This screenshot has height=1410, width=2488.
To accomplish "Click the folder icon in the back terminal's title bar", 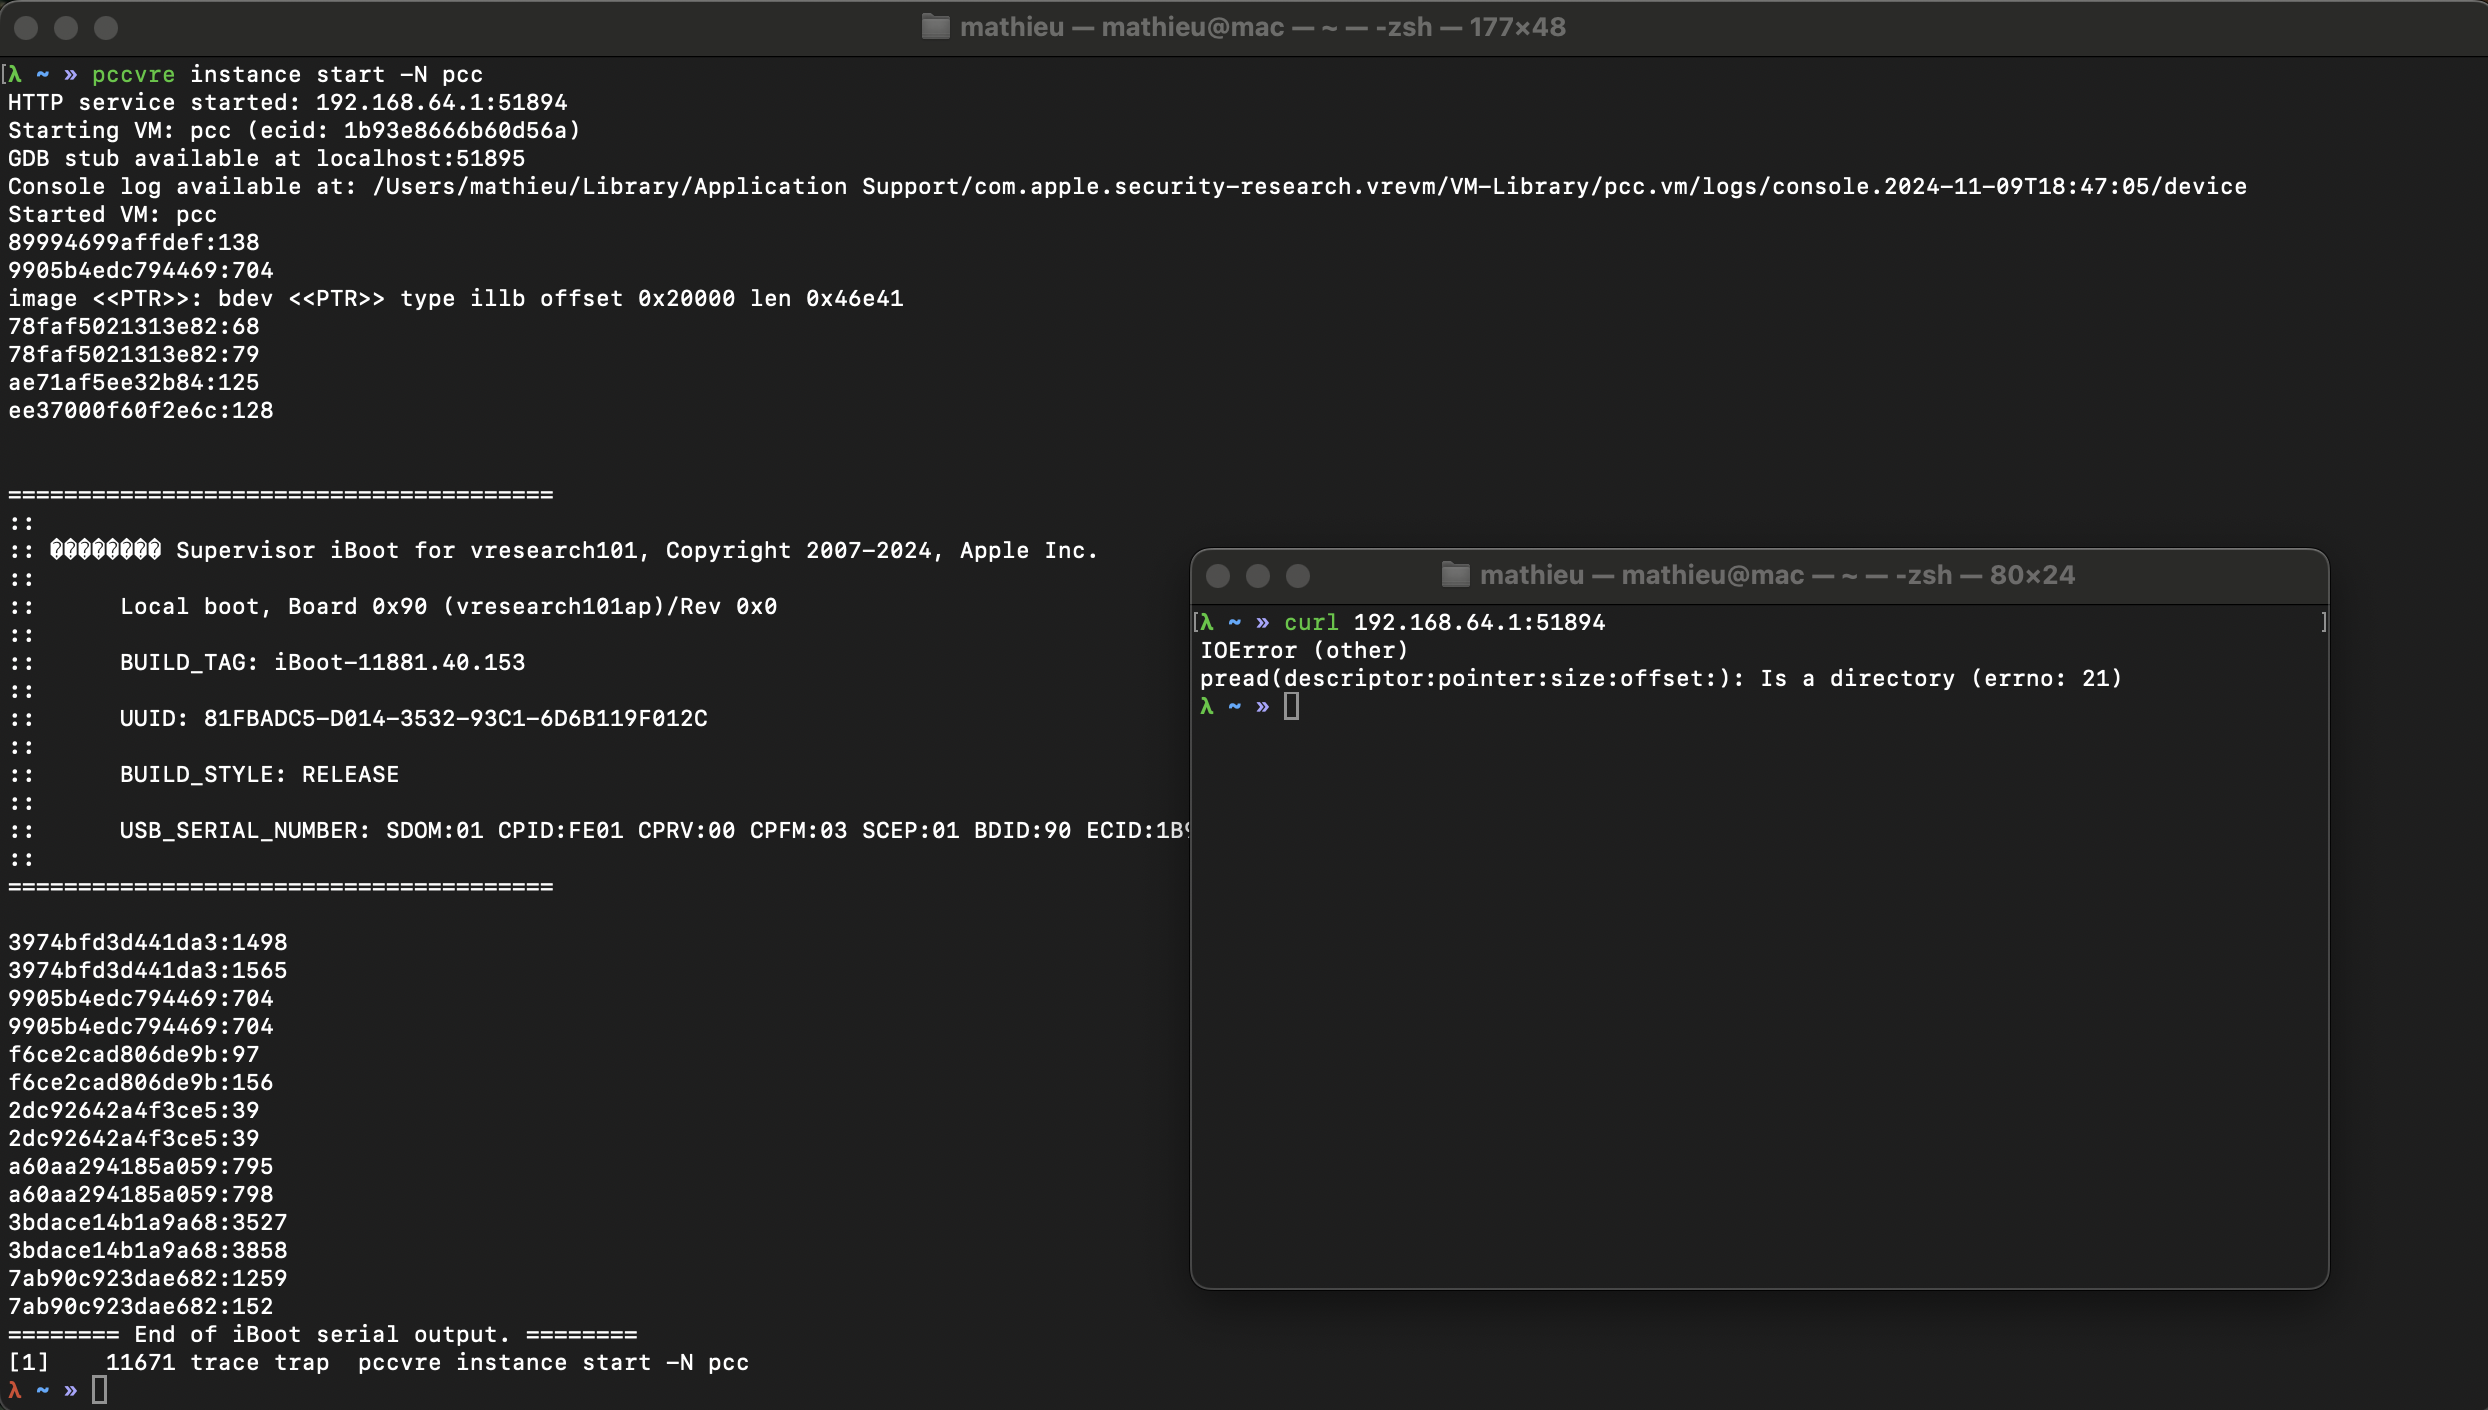I will [x=937, y=27].
